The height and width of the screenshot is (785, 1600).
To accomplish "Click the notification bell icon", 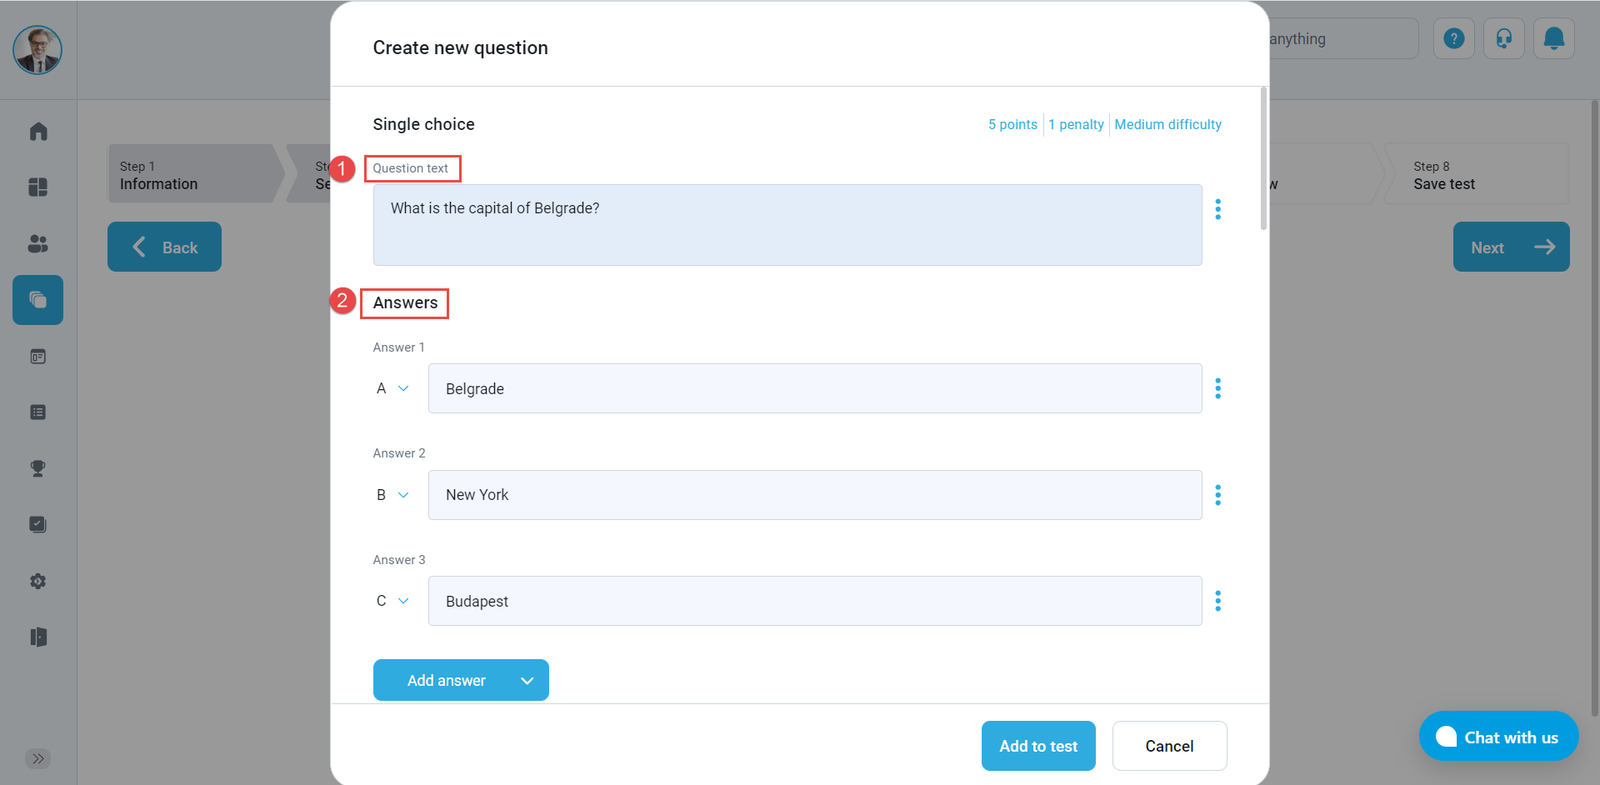I will (1553, 39).
